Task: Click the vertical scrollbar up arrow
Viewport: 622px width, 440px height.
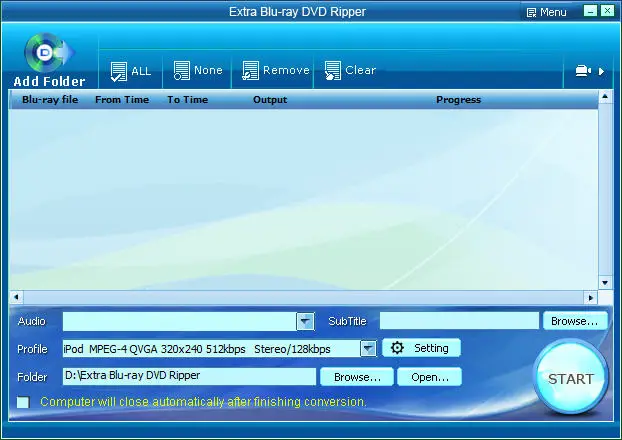Action: (x=605, y=96)
